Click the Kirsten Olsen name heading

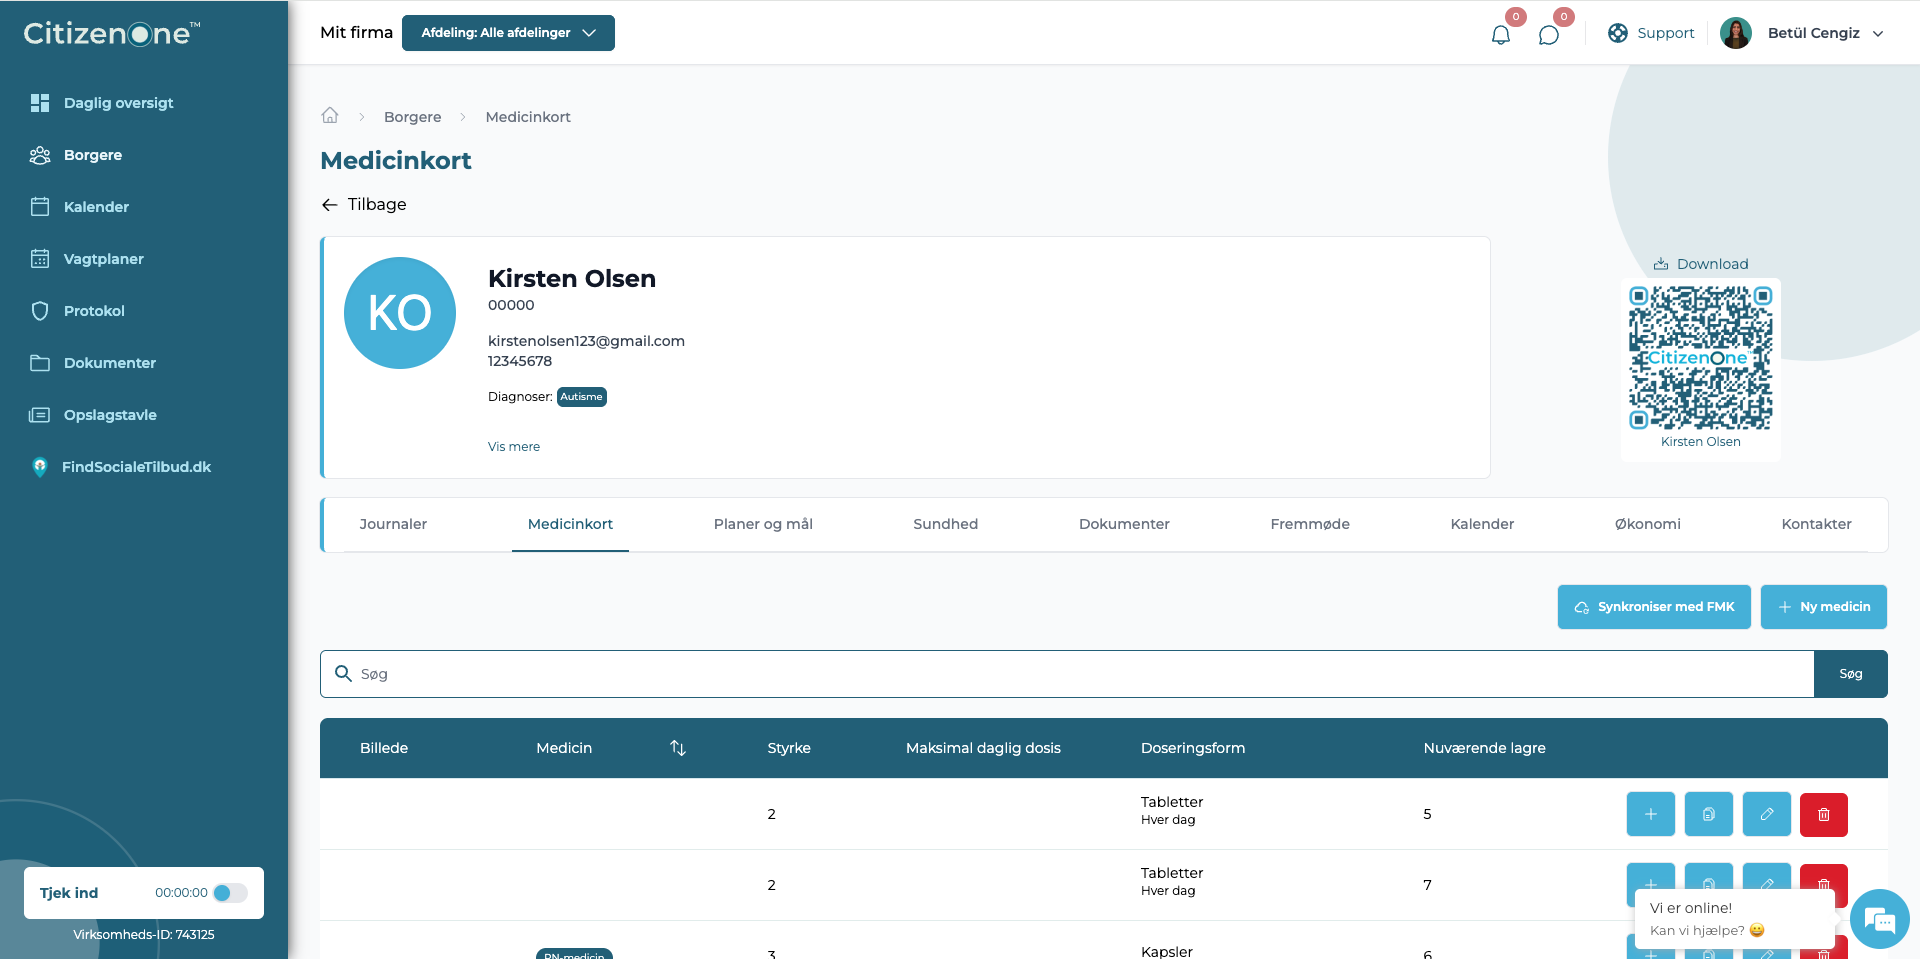572,279
